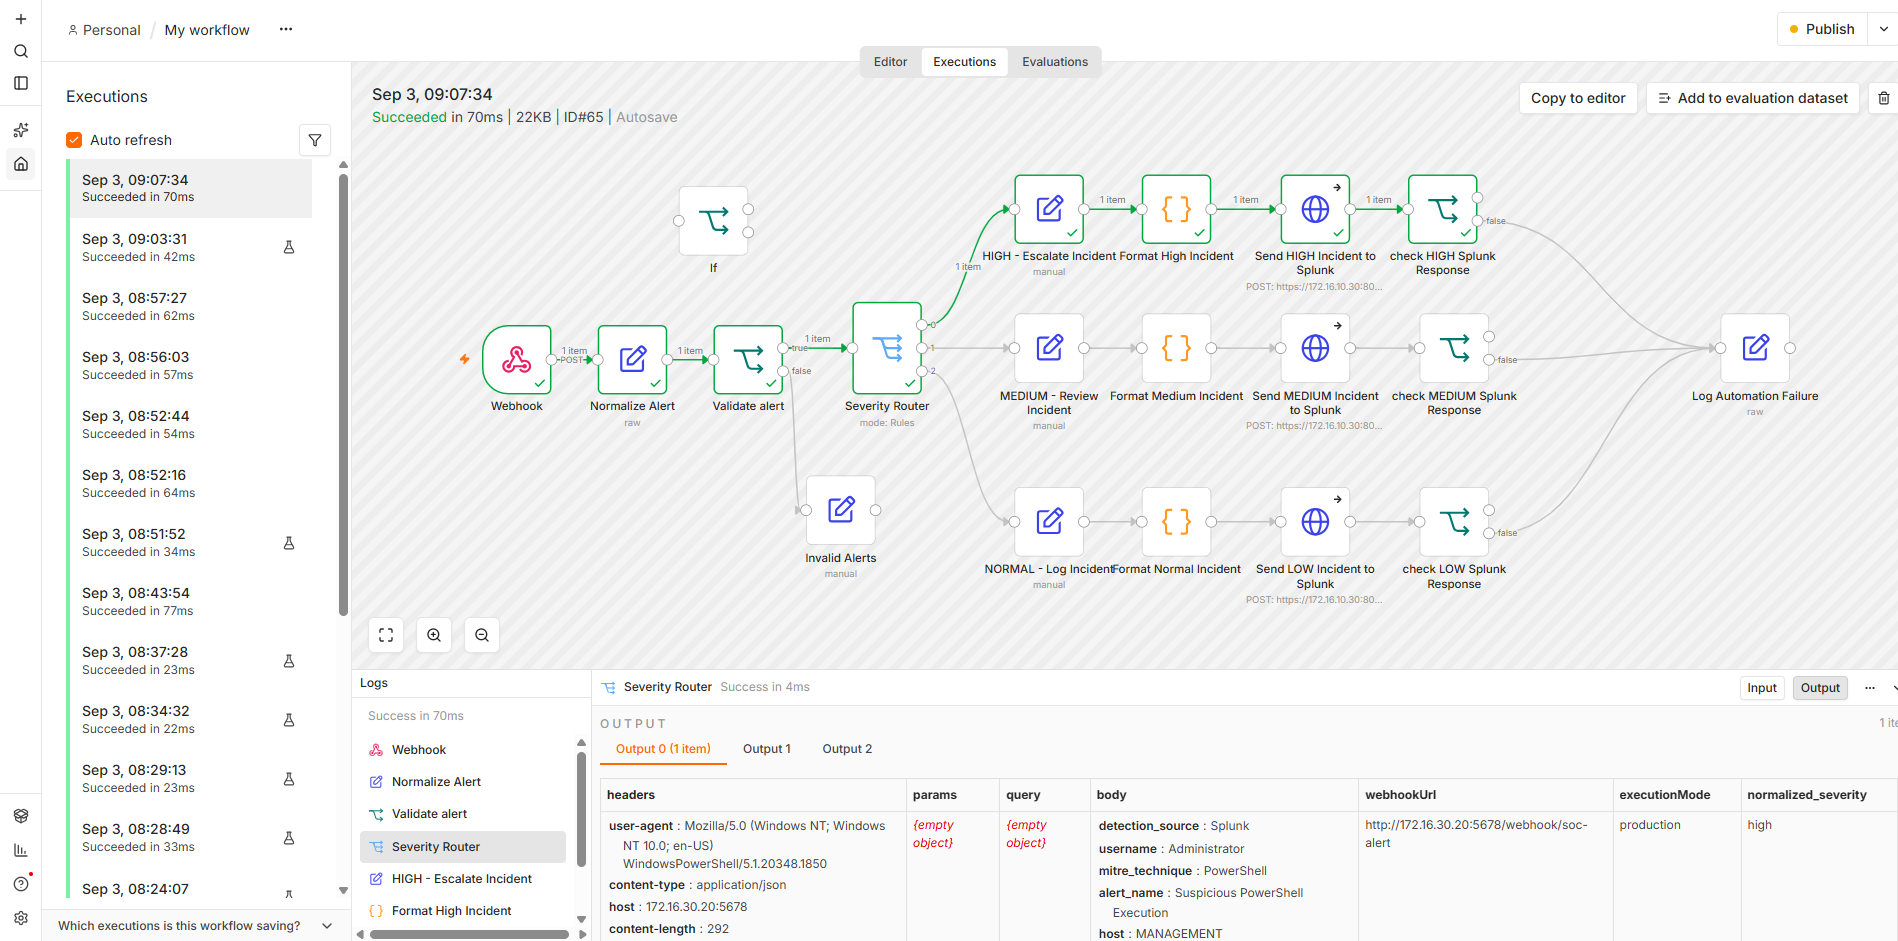Open the workflow three-dots menu

286,29
